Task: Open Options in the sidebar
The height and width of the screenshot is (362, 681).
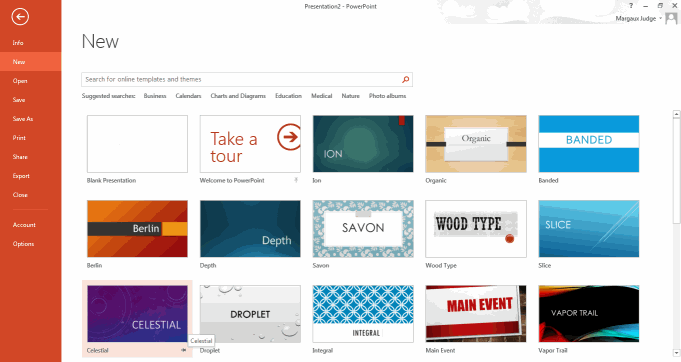Action: coord(23,244)
